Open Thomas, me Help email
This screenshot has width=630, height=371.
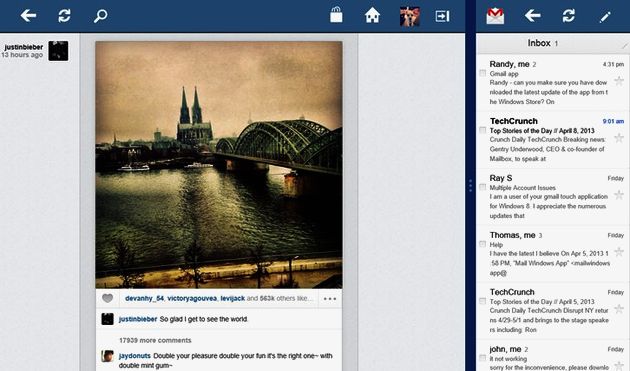click(552, 254)
